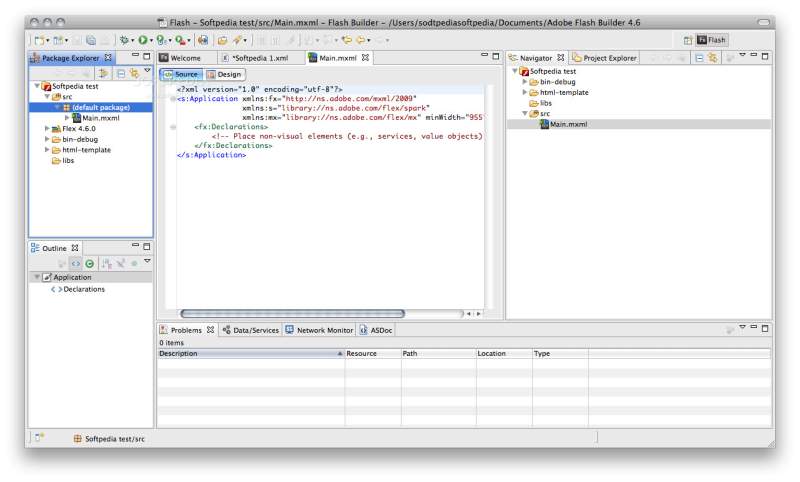800x482 pixels.
Task: Close the Package Explorer view
Action: tap(108, 58)
